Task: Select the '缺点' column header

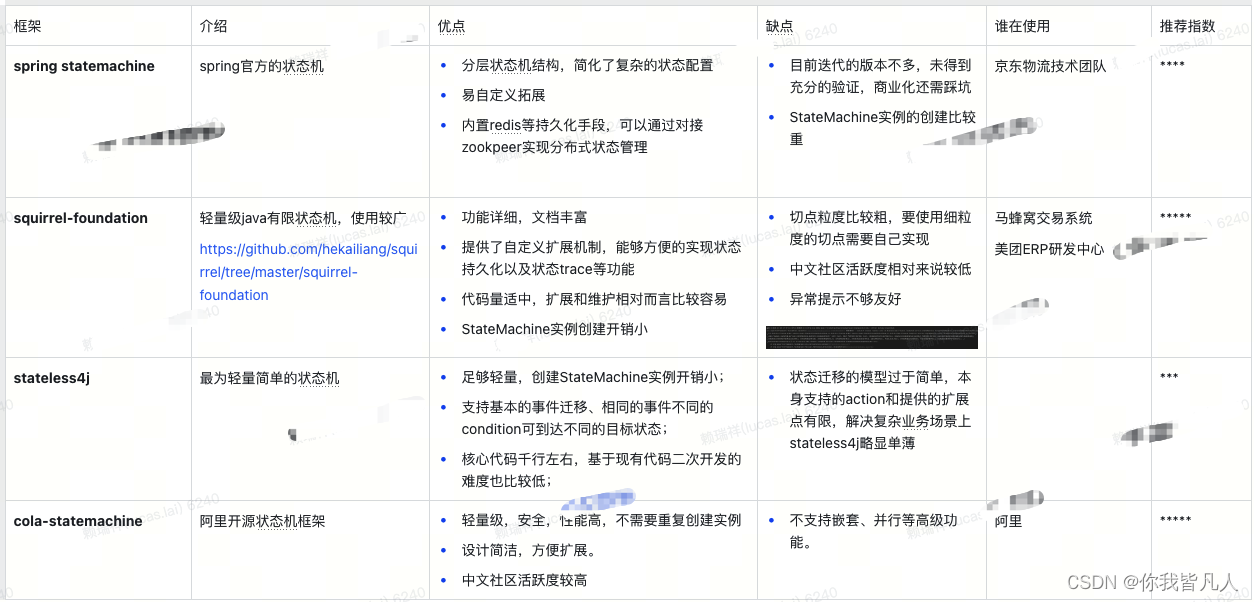Action: (780, 26)
